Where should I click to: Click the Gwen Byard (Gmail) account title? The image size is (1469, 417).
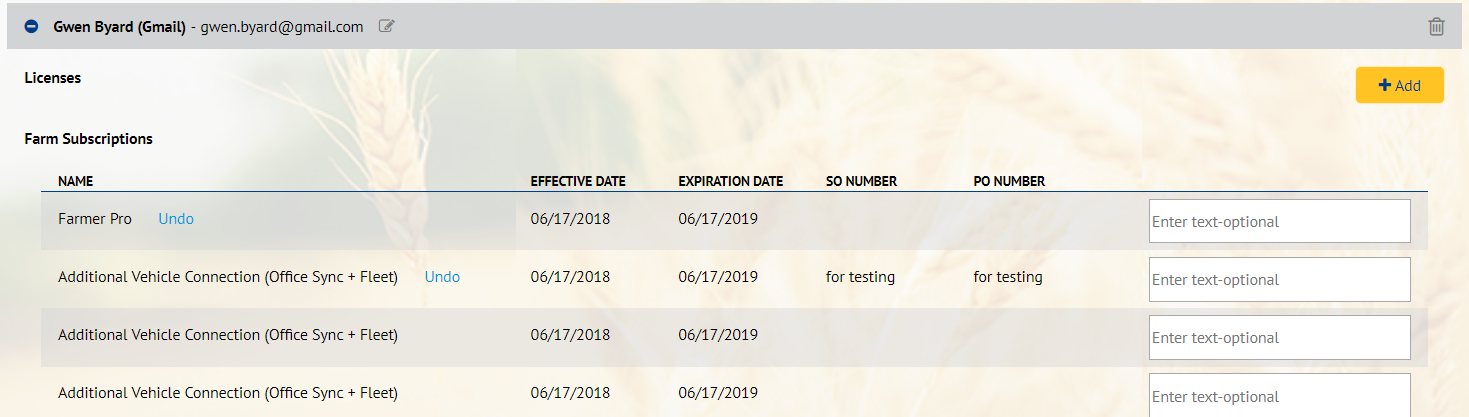[119, 28]
